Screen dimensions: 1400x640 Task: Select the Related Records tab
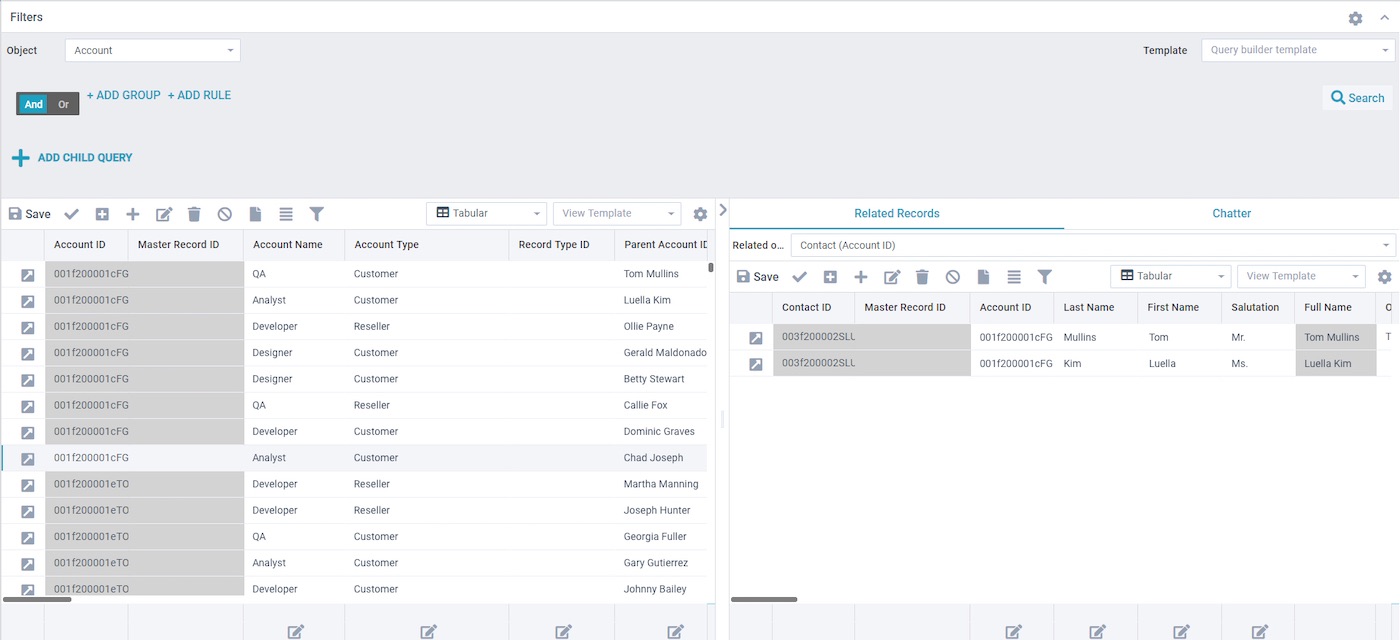tap(896, 213)
